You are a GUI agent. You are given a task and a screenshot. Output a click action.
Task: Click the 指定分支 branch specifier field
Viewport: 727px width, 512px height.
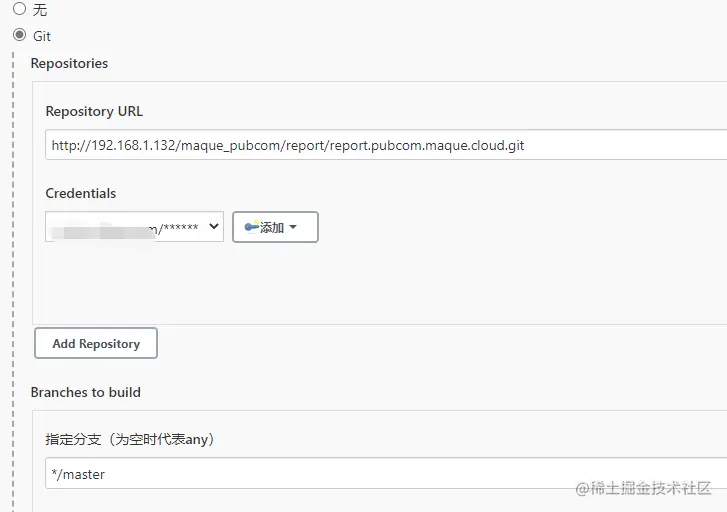[x=386, y=474]
